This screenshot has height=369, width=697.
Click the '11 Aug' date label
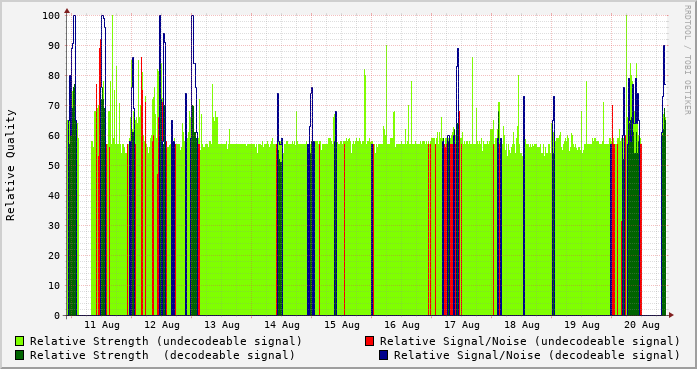[x=102, y=325]
